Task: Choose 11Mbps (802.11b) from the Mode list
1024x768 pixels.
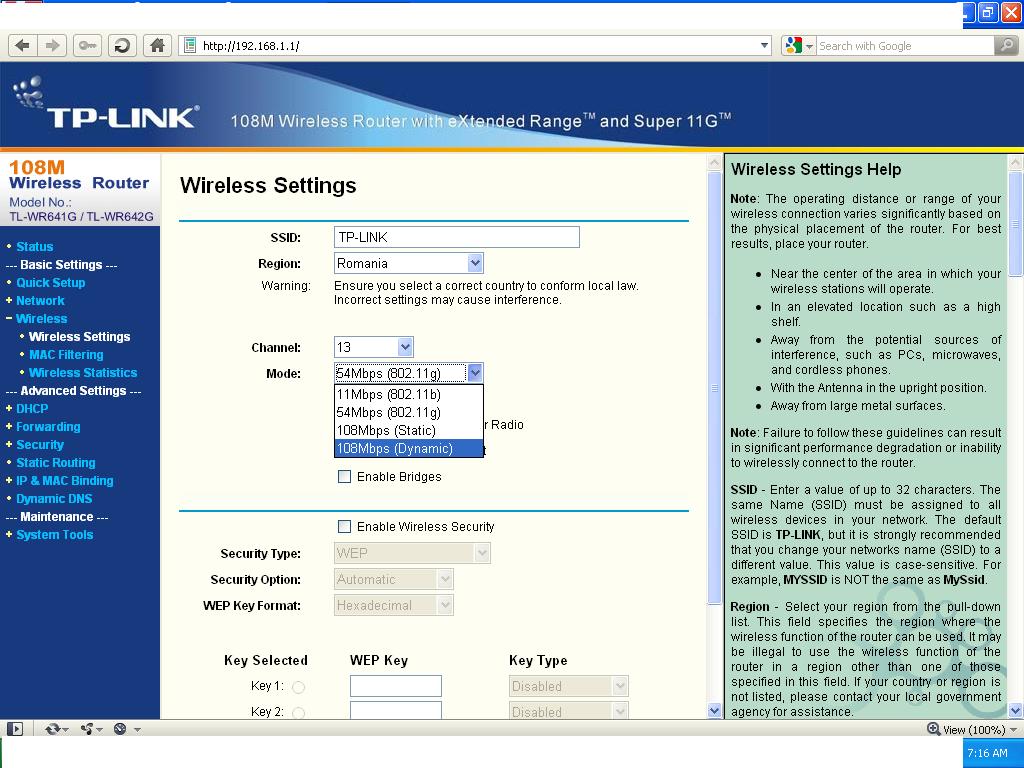Action: 409,394
